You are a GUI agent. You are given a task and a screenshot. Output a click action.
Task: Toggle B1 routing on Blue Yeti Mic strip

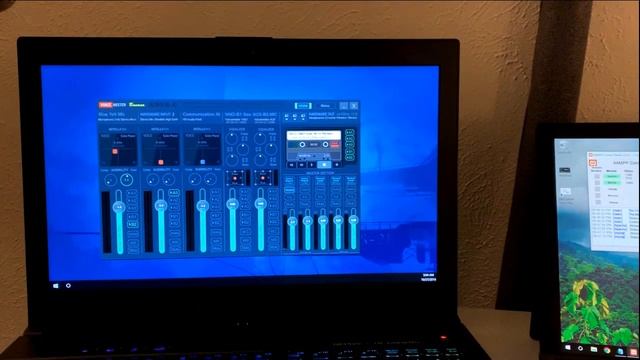[x=132, y=217]
